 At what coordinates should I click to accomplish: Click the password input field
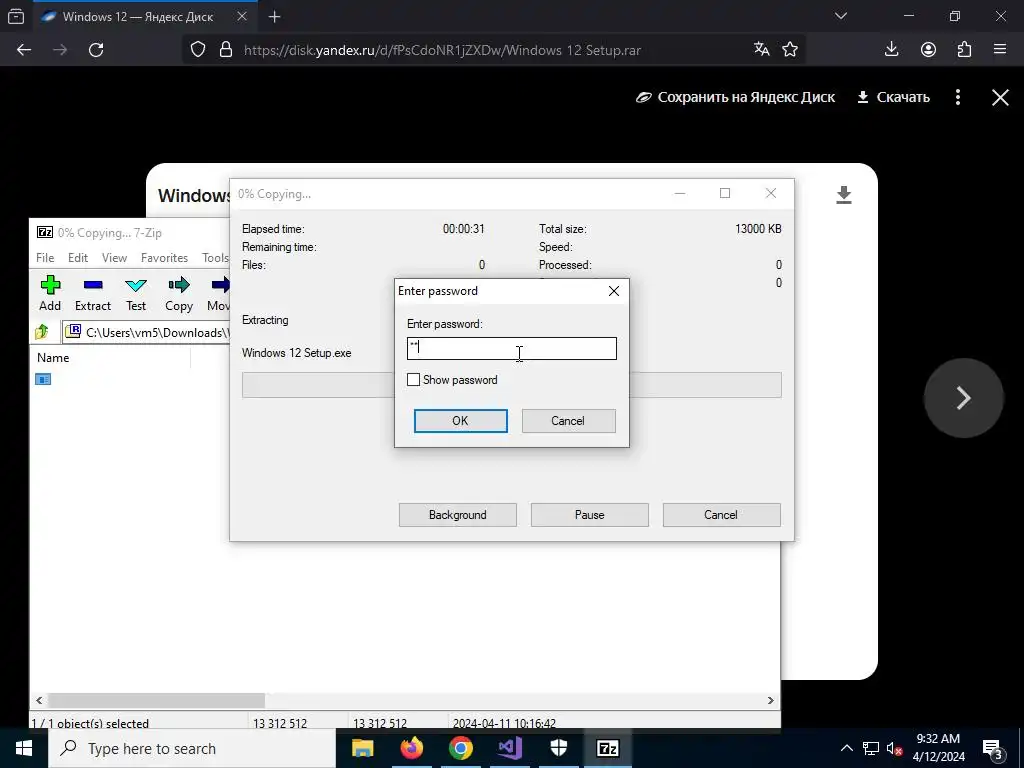pos(511,348)
